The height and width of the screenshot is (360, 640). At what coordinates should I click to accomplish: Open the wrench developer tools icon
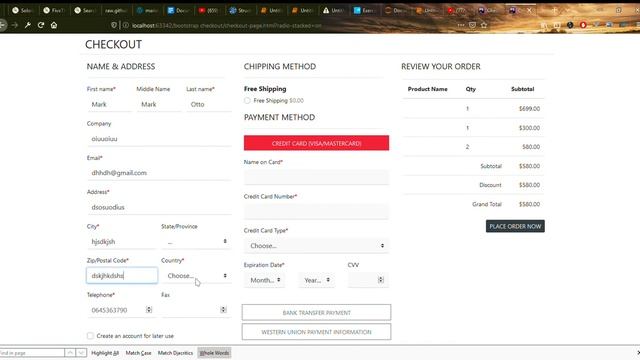(28, 25)
